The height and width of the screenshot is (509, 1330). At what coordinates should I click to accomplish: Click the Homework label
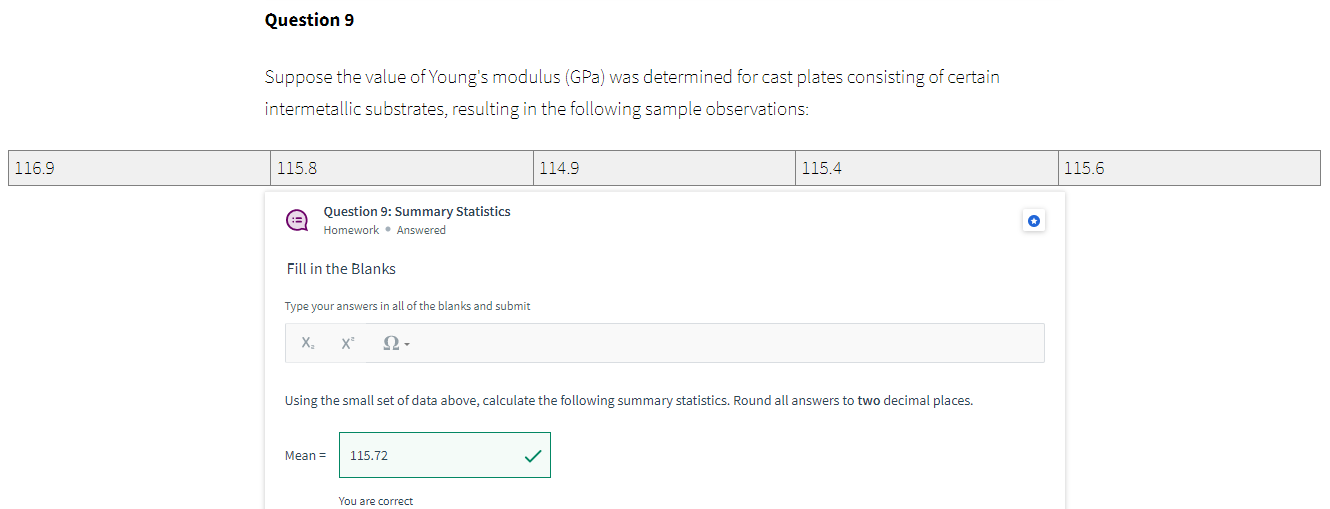pos(351,230)
